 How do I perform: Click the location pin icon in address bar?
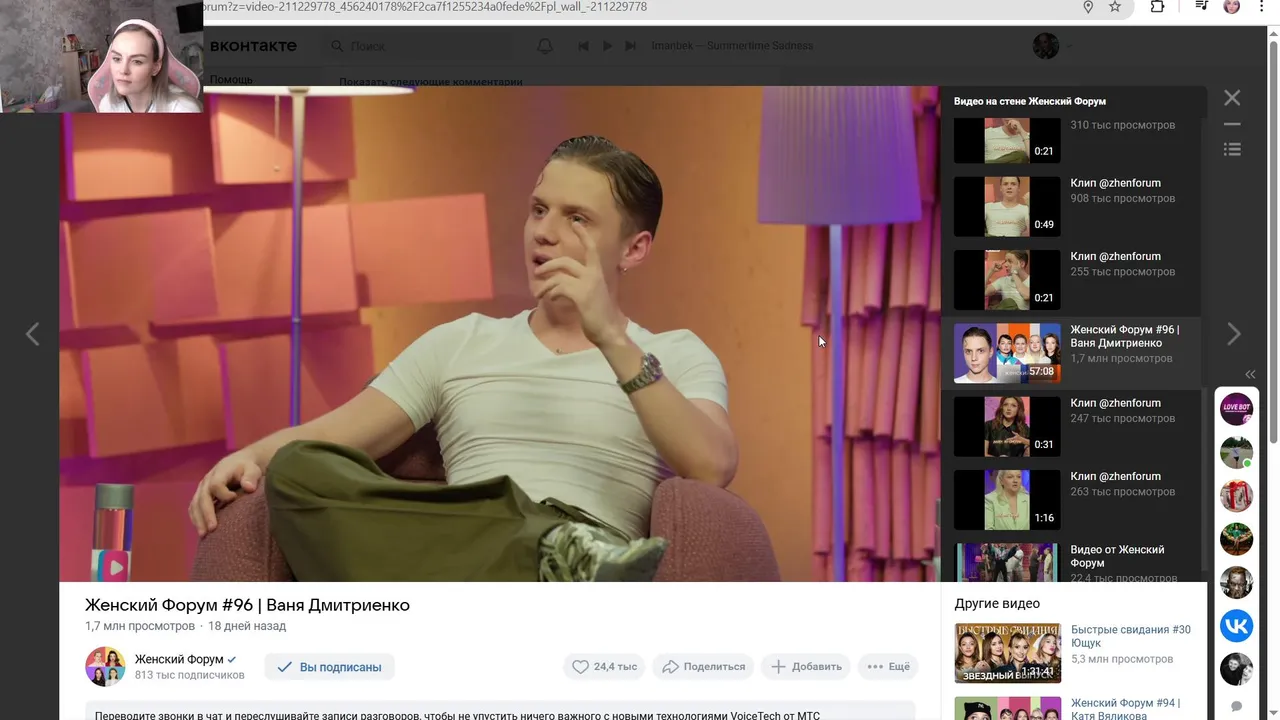point(1088,7)
